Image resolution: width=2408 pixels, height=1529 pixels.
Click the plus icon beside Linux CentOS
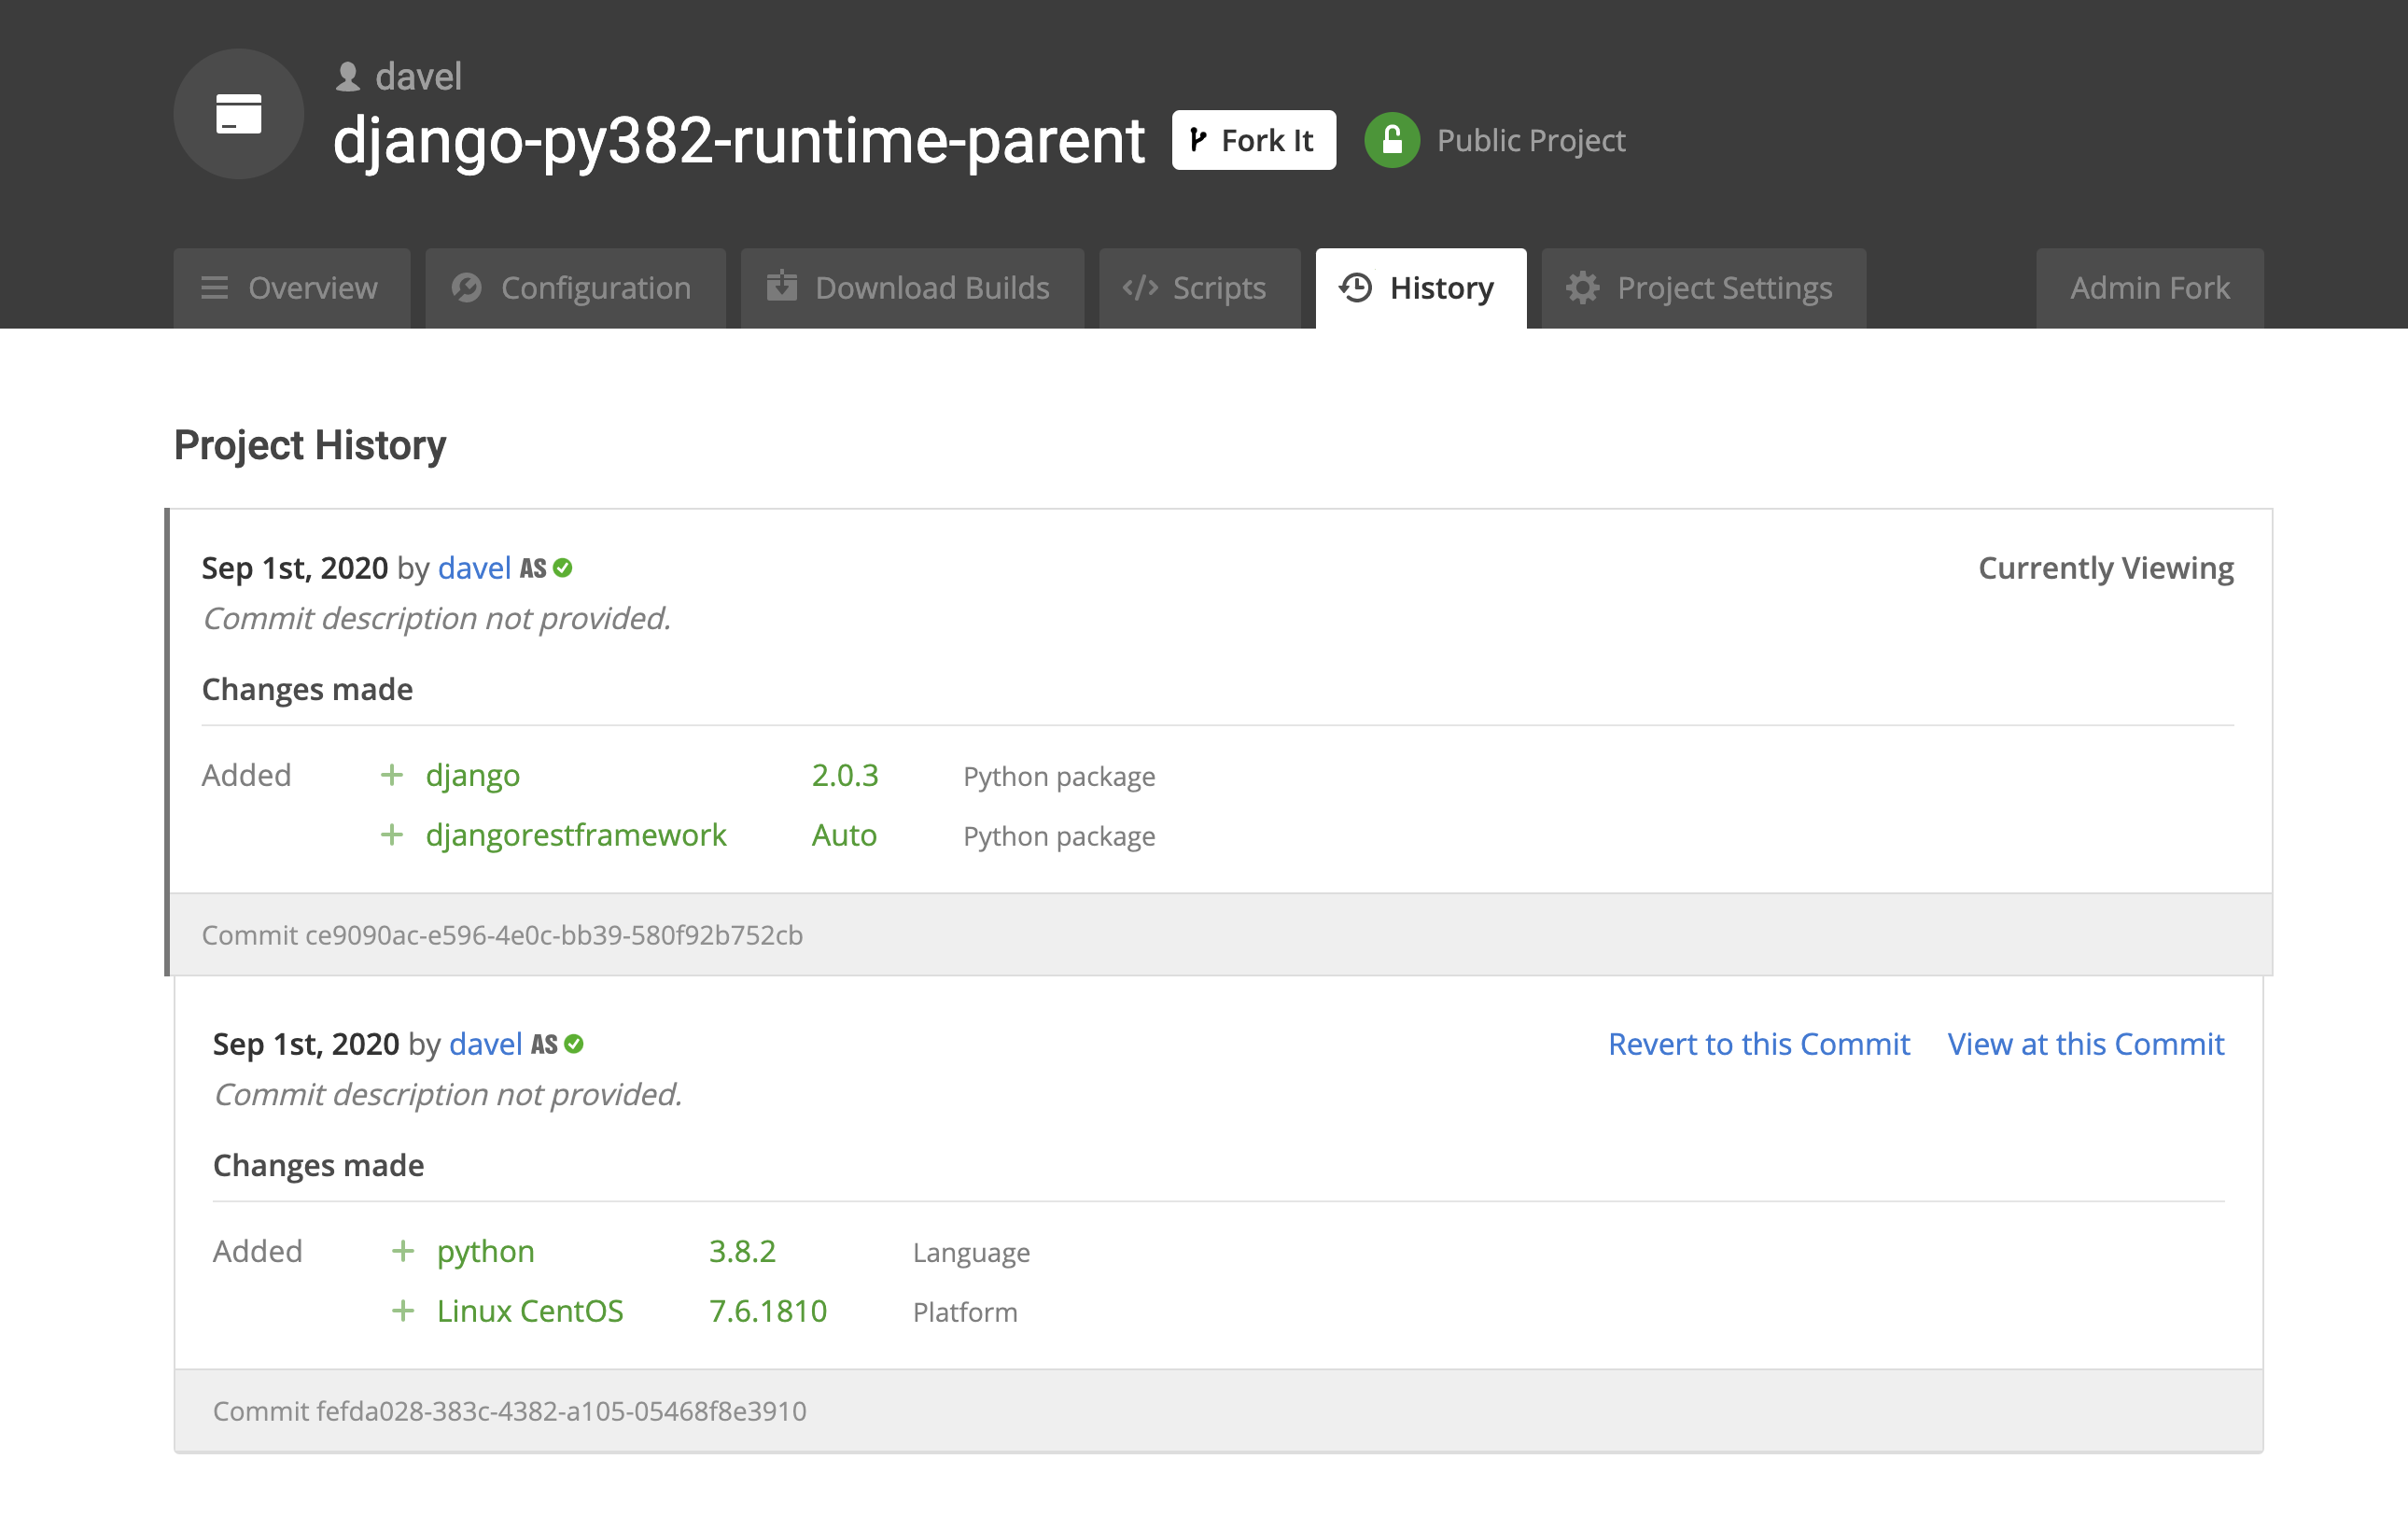403,1311
